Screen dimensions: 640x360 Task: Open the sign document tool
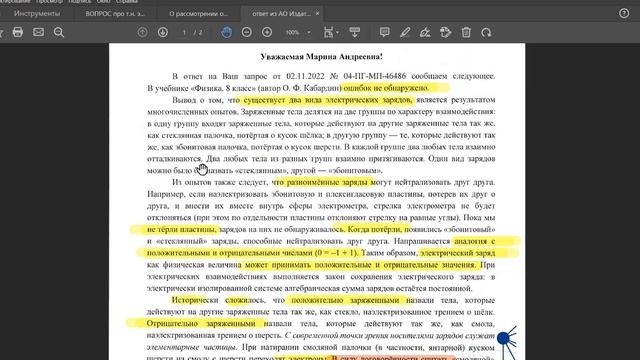425,32
